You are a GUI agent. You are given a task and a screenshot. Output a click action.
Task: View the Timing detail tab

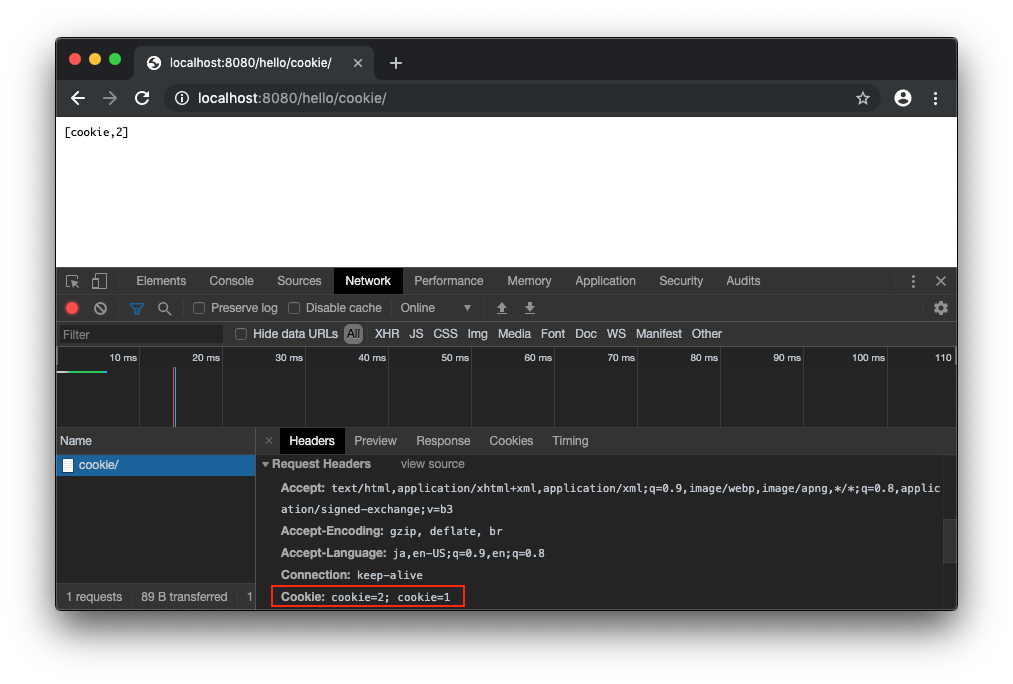tap(570, 440)
